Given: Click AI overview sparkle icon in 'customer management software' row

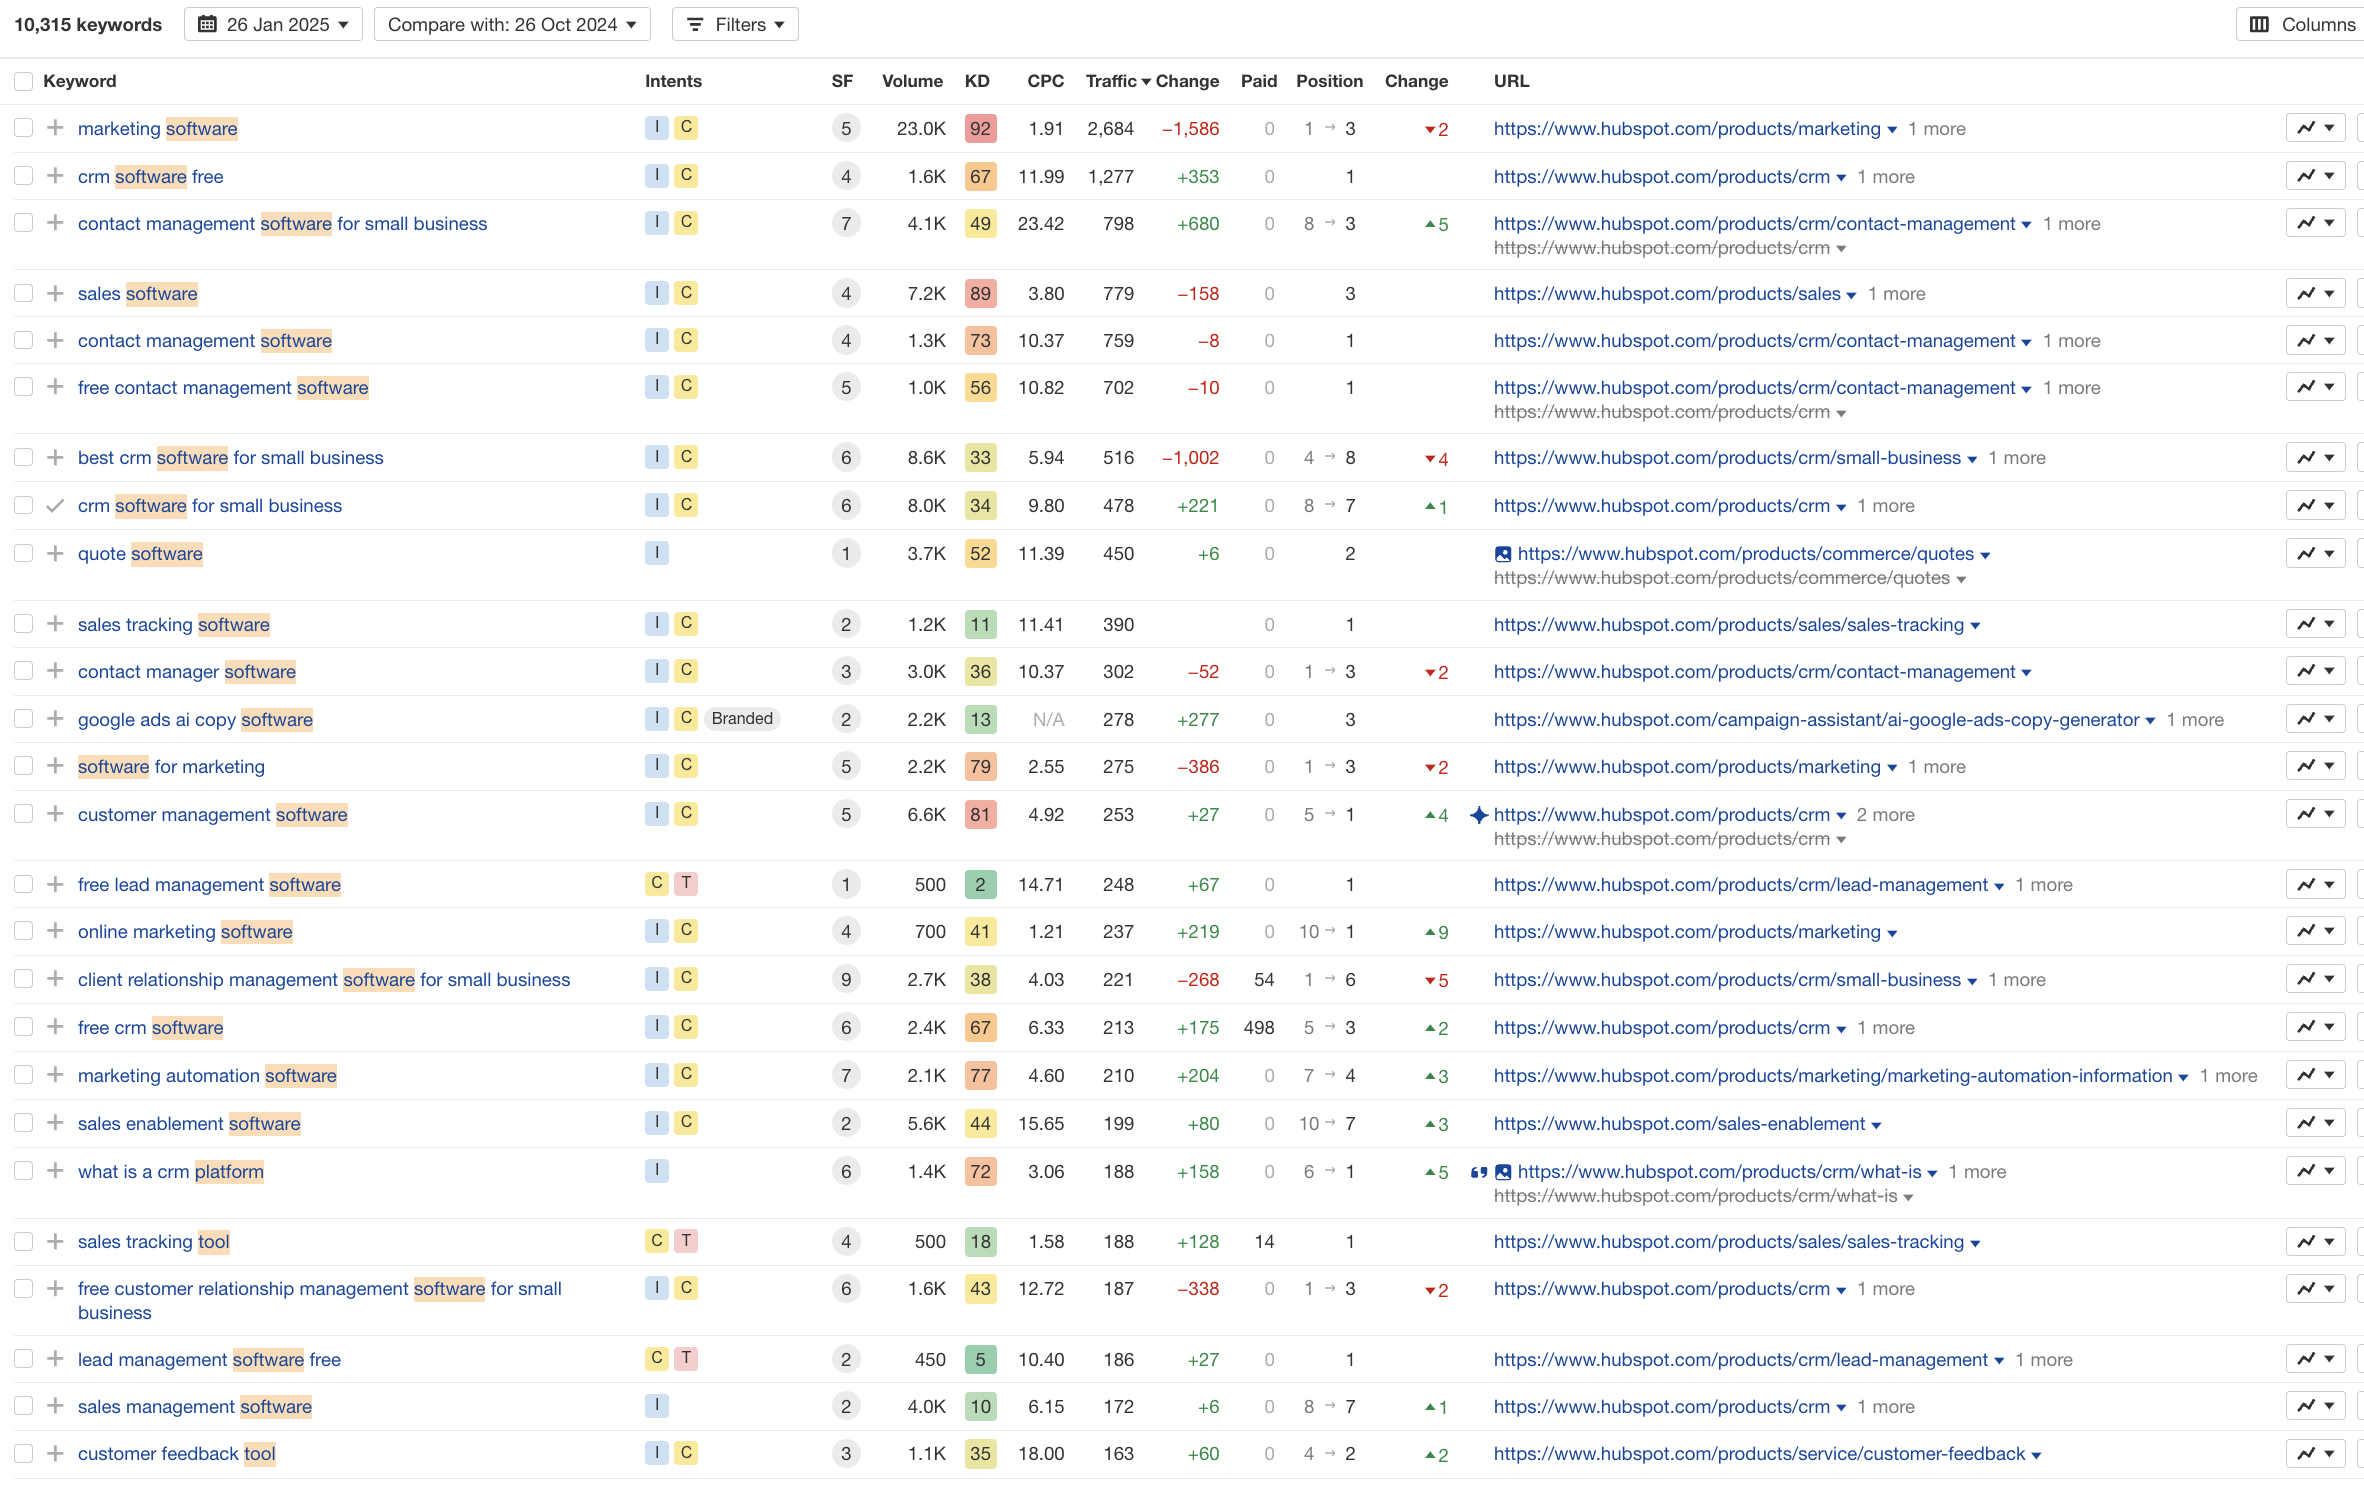Looking at the screenshot, I should (1479, 815).
